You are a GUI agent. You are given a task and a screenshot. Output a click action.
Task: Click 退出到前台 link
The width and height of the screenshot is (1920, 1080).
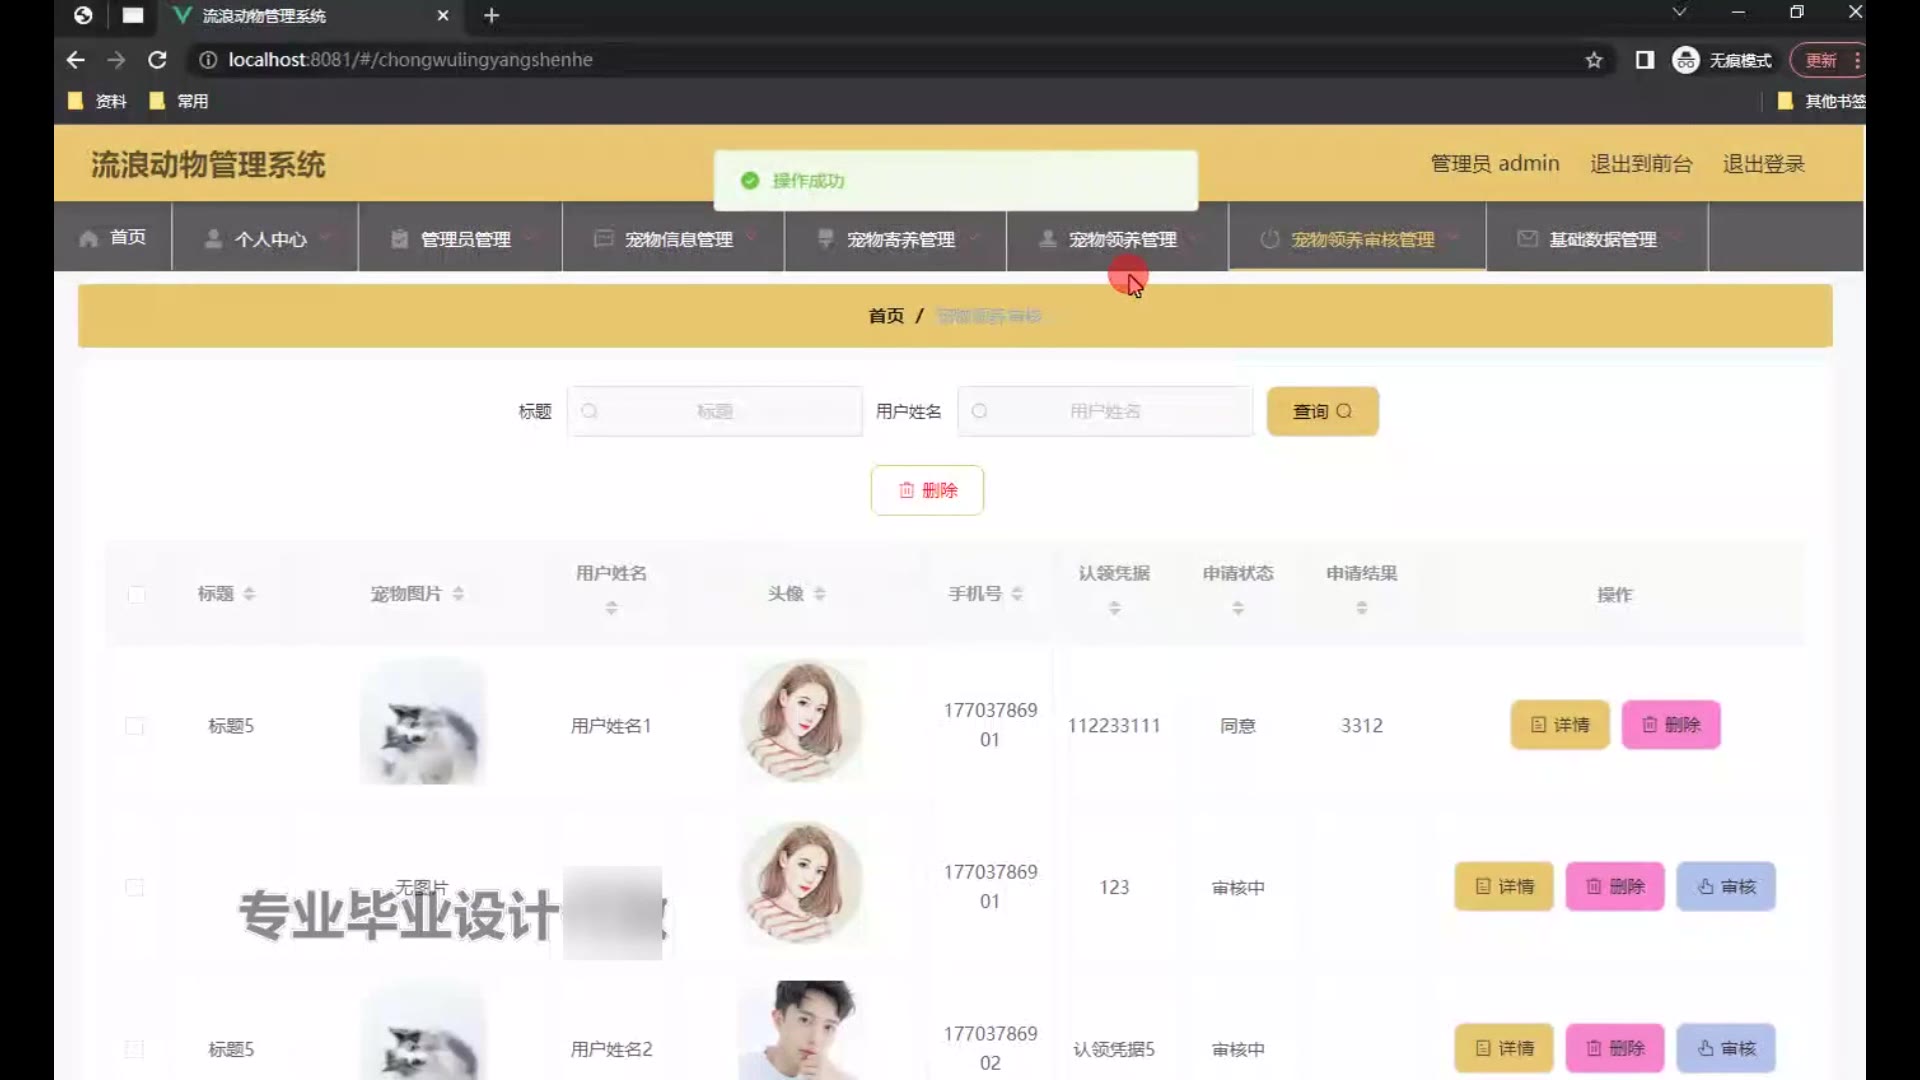(x=1641, y=164)
